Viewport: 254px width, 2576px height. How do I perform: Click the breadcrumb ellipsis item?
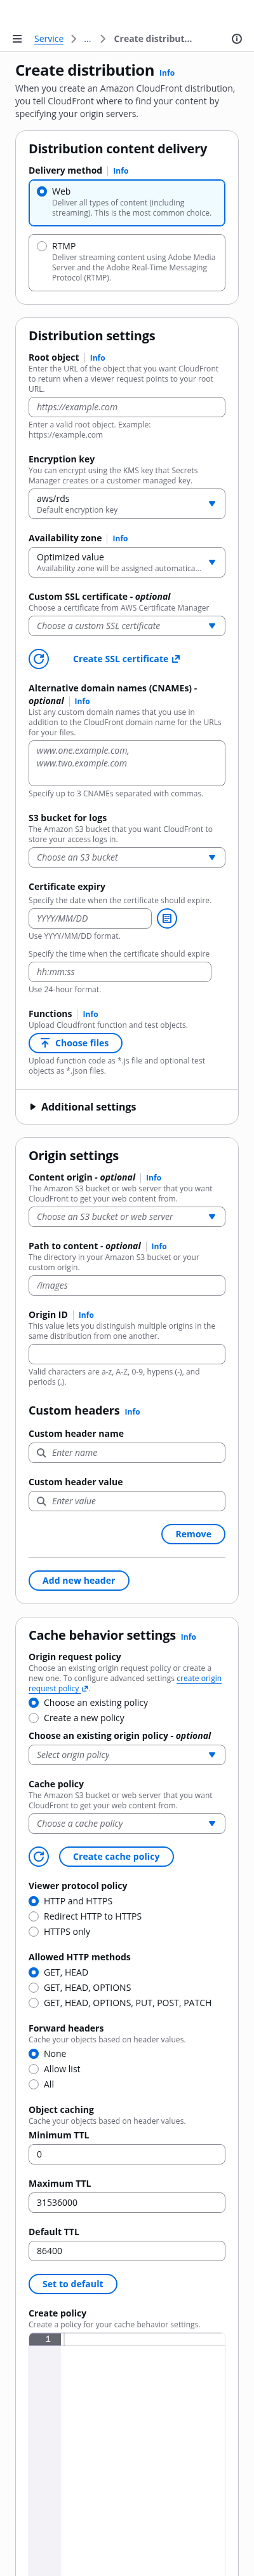click(x=87, y=39)
